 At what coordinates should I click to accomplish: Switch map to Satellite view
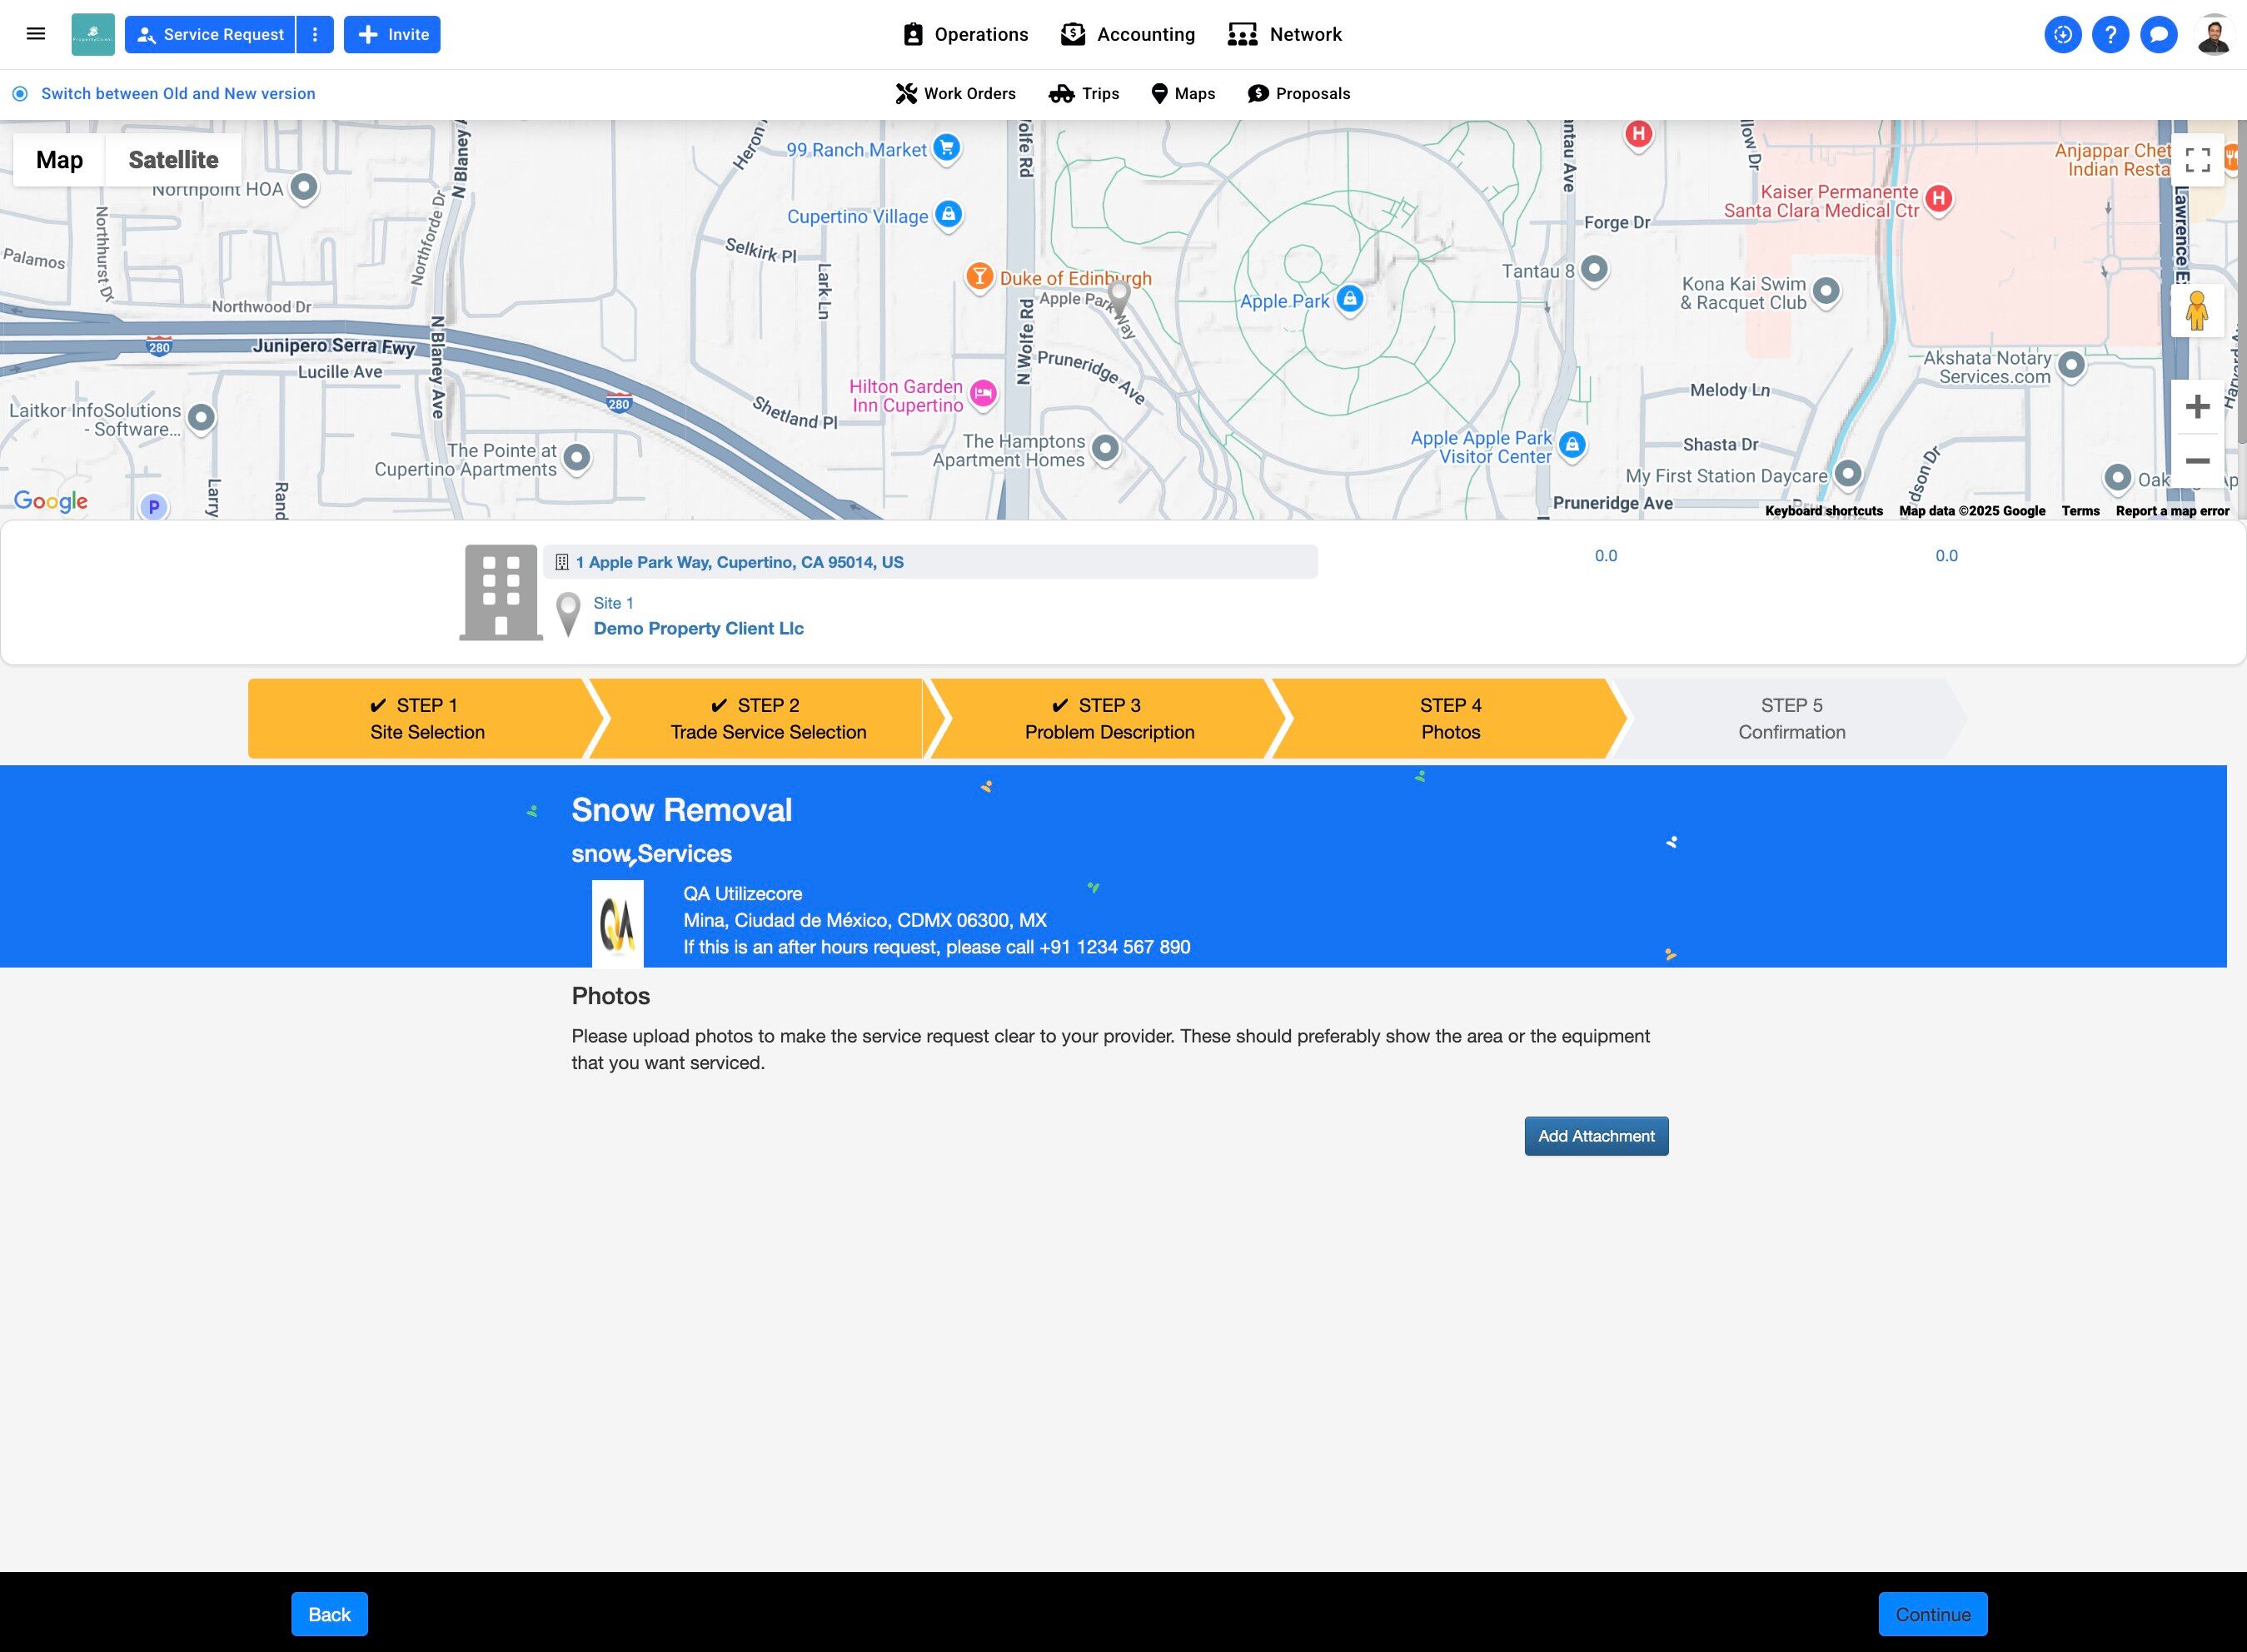[x=173, y=160]
